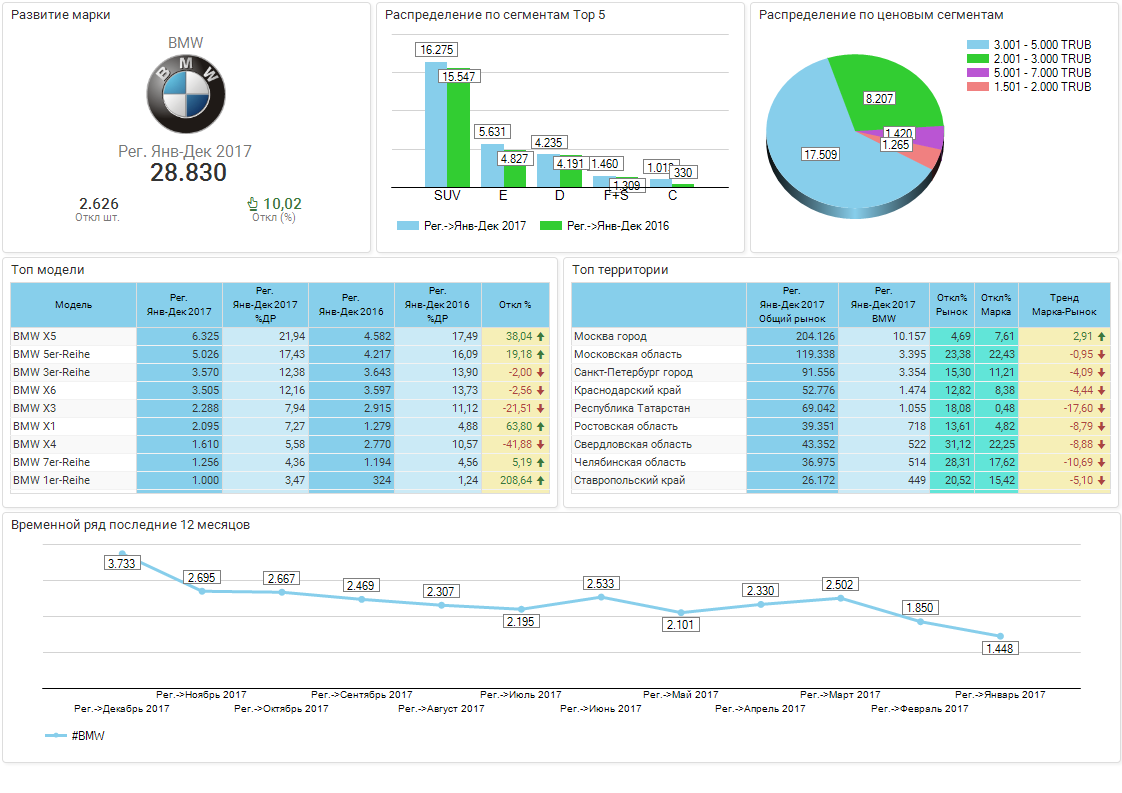This screenshot has width=1122, height=793.
Task: Click the #BMW line legend marker
Action: click(56, 736)
